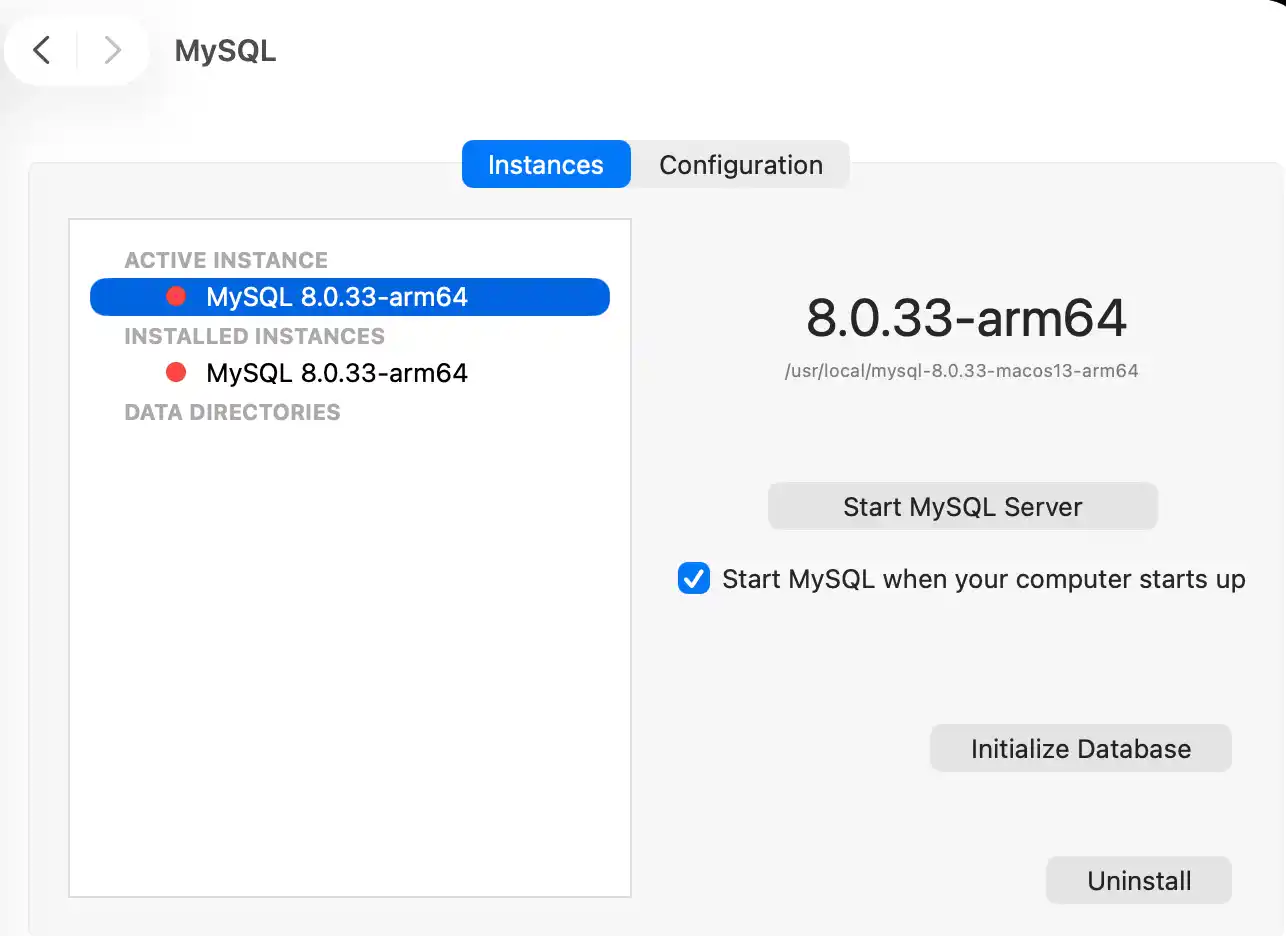Click the empty instance list area
Image resolution: width=1286 pixels, height=936 pixels.
[349, 650]
